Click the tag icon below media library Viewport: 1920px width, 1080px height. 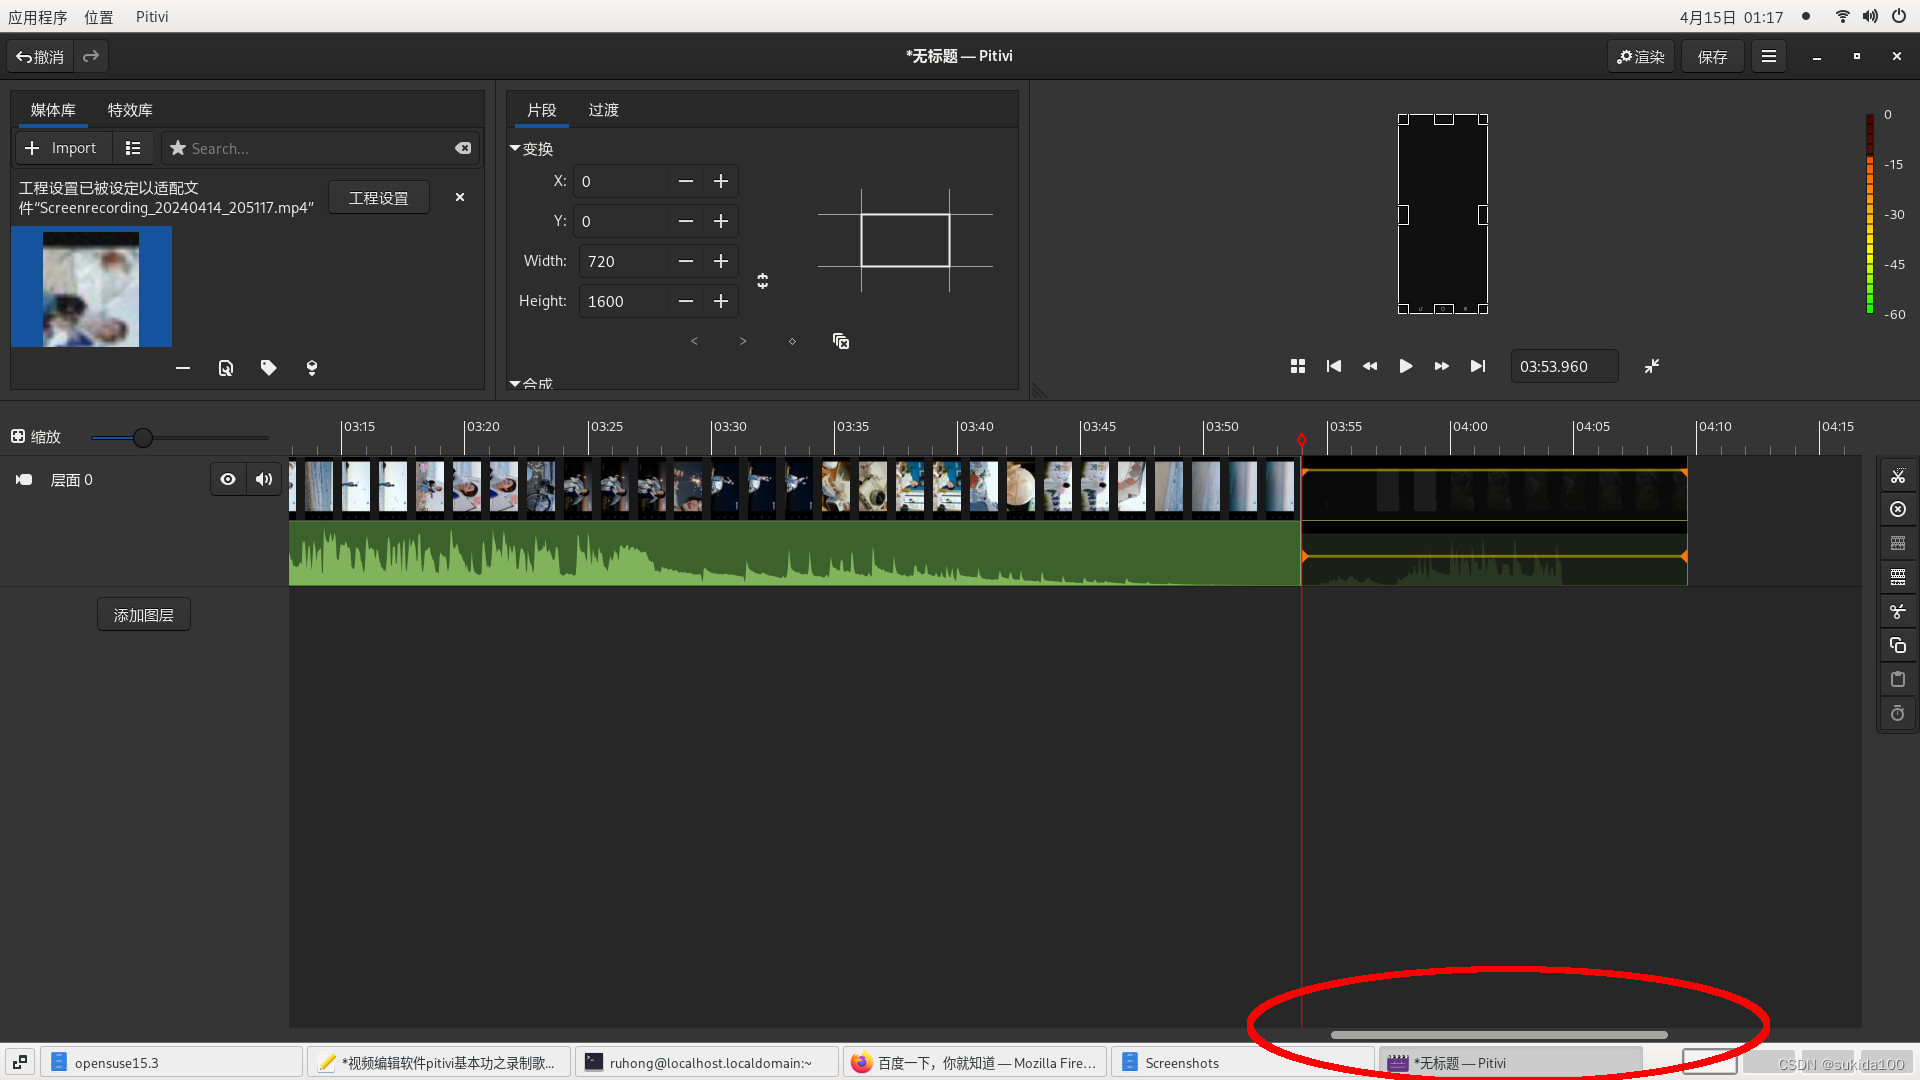click(x=268, y=368)
